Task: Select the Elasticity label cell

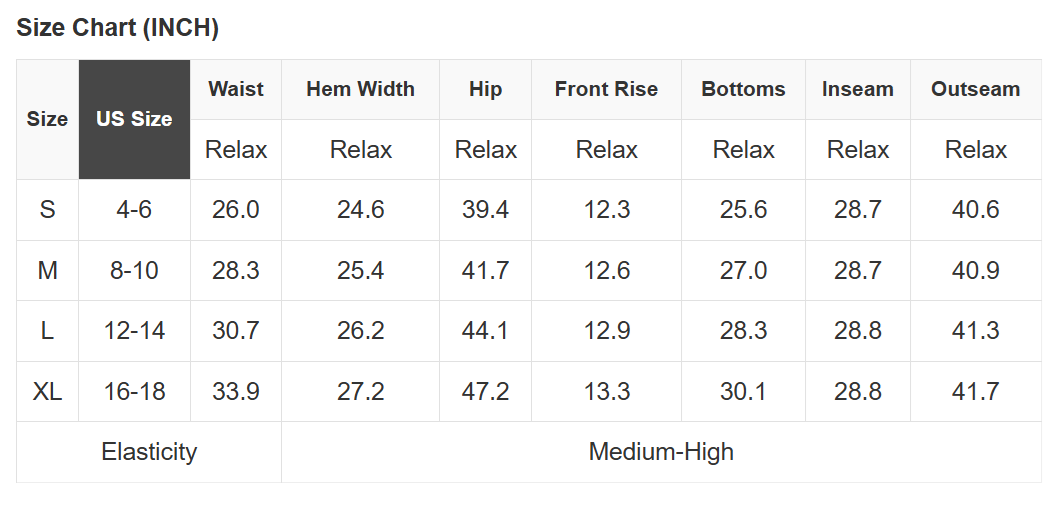Action: (x=149, y=451)
